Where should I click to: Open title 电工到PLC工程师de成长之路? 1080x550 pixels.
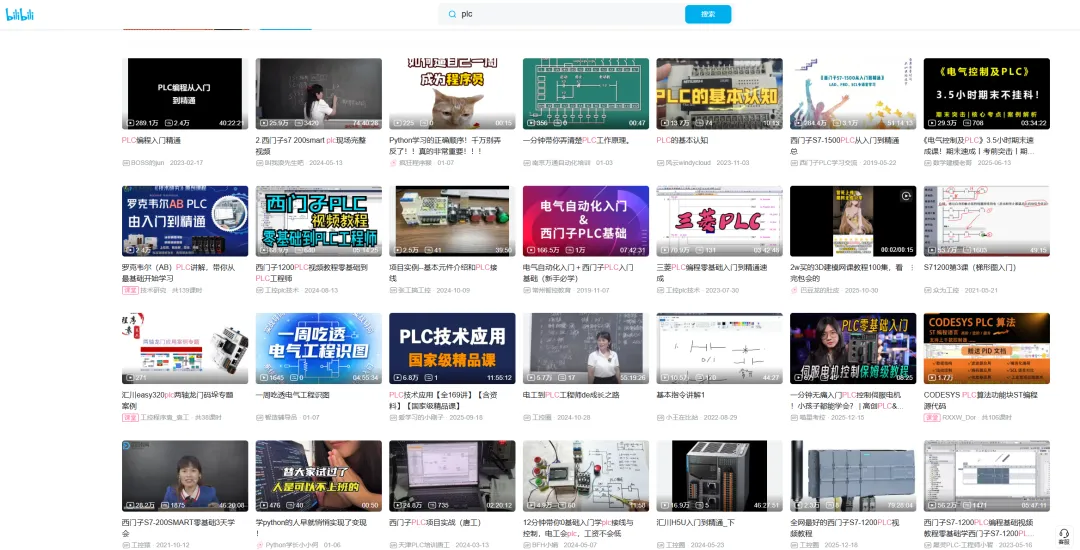[571, 395]
